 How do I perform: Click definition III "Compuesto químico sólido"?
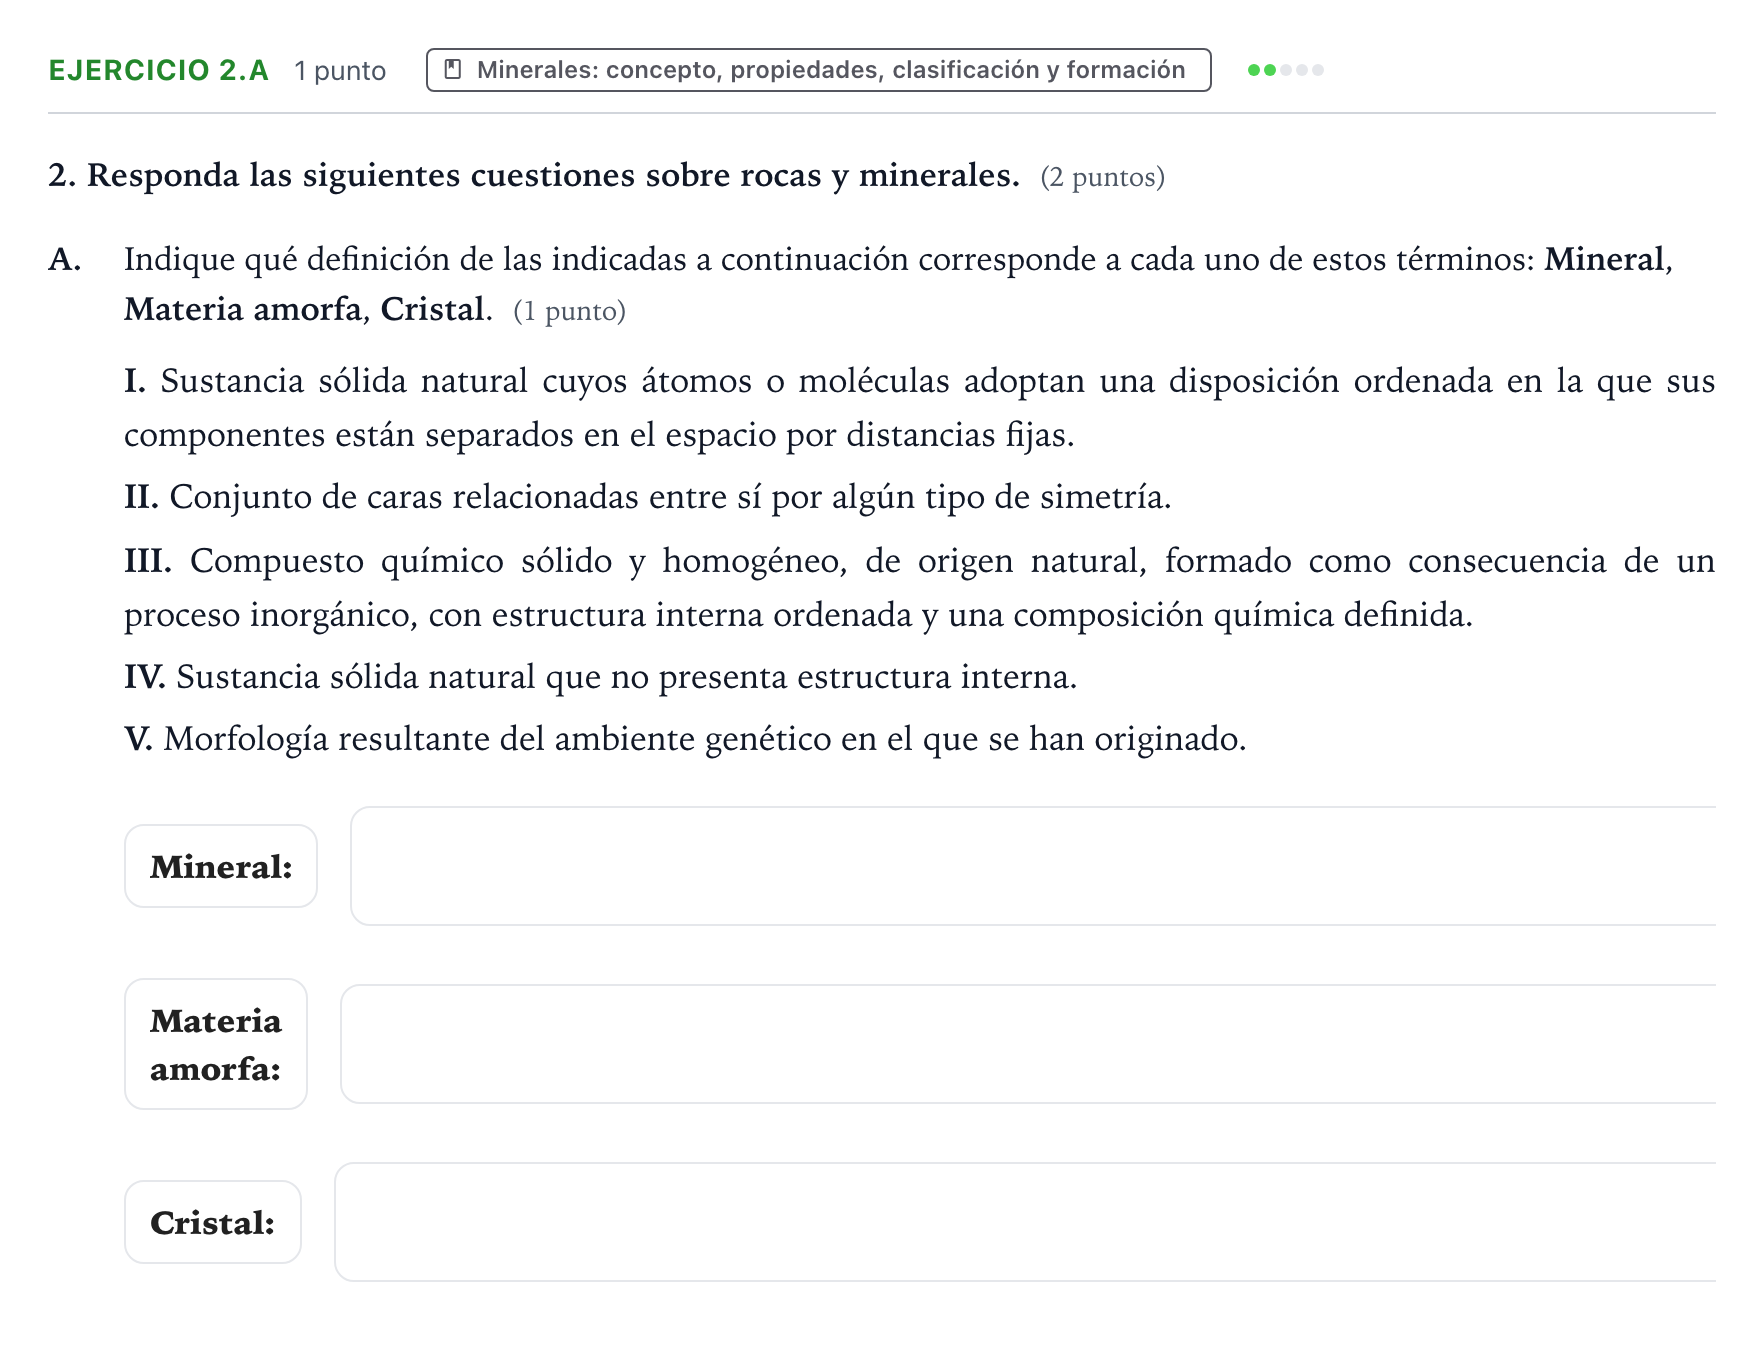(x=919, y=588)
